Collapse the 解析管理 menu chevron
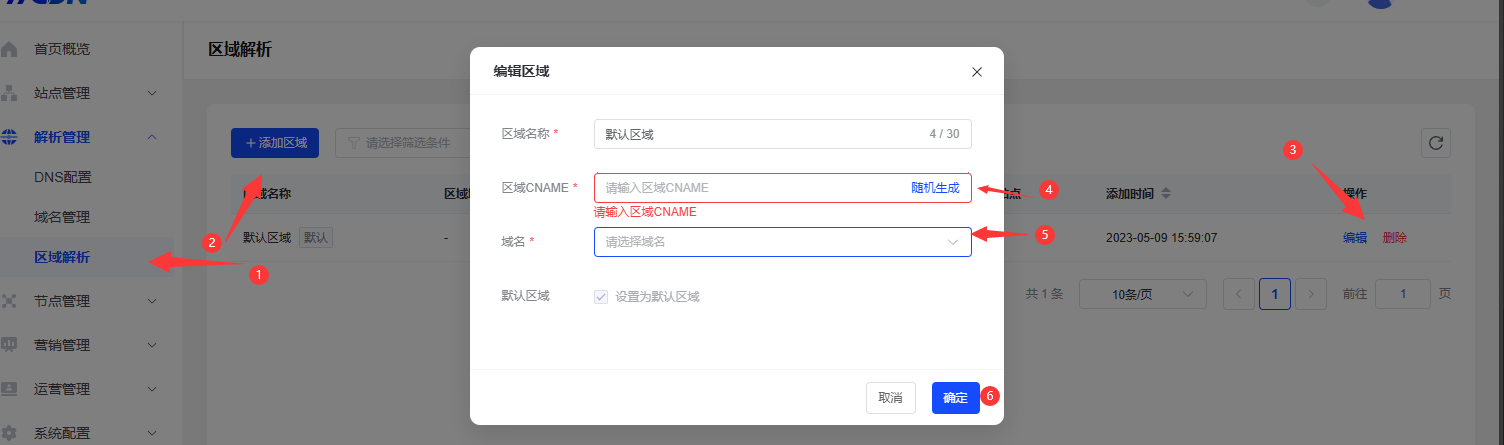This screenshot has height=445, width=1504. coord(152,137)
